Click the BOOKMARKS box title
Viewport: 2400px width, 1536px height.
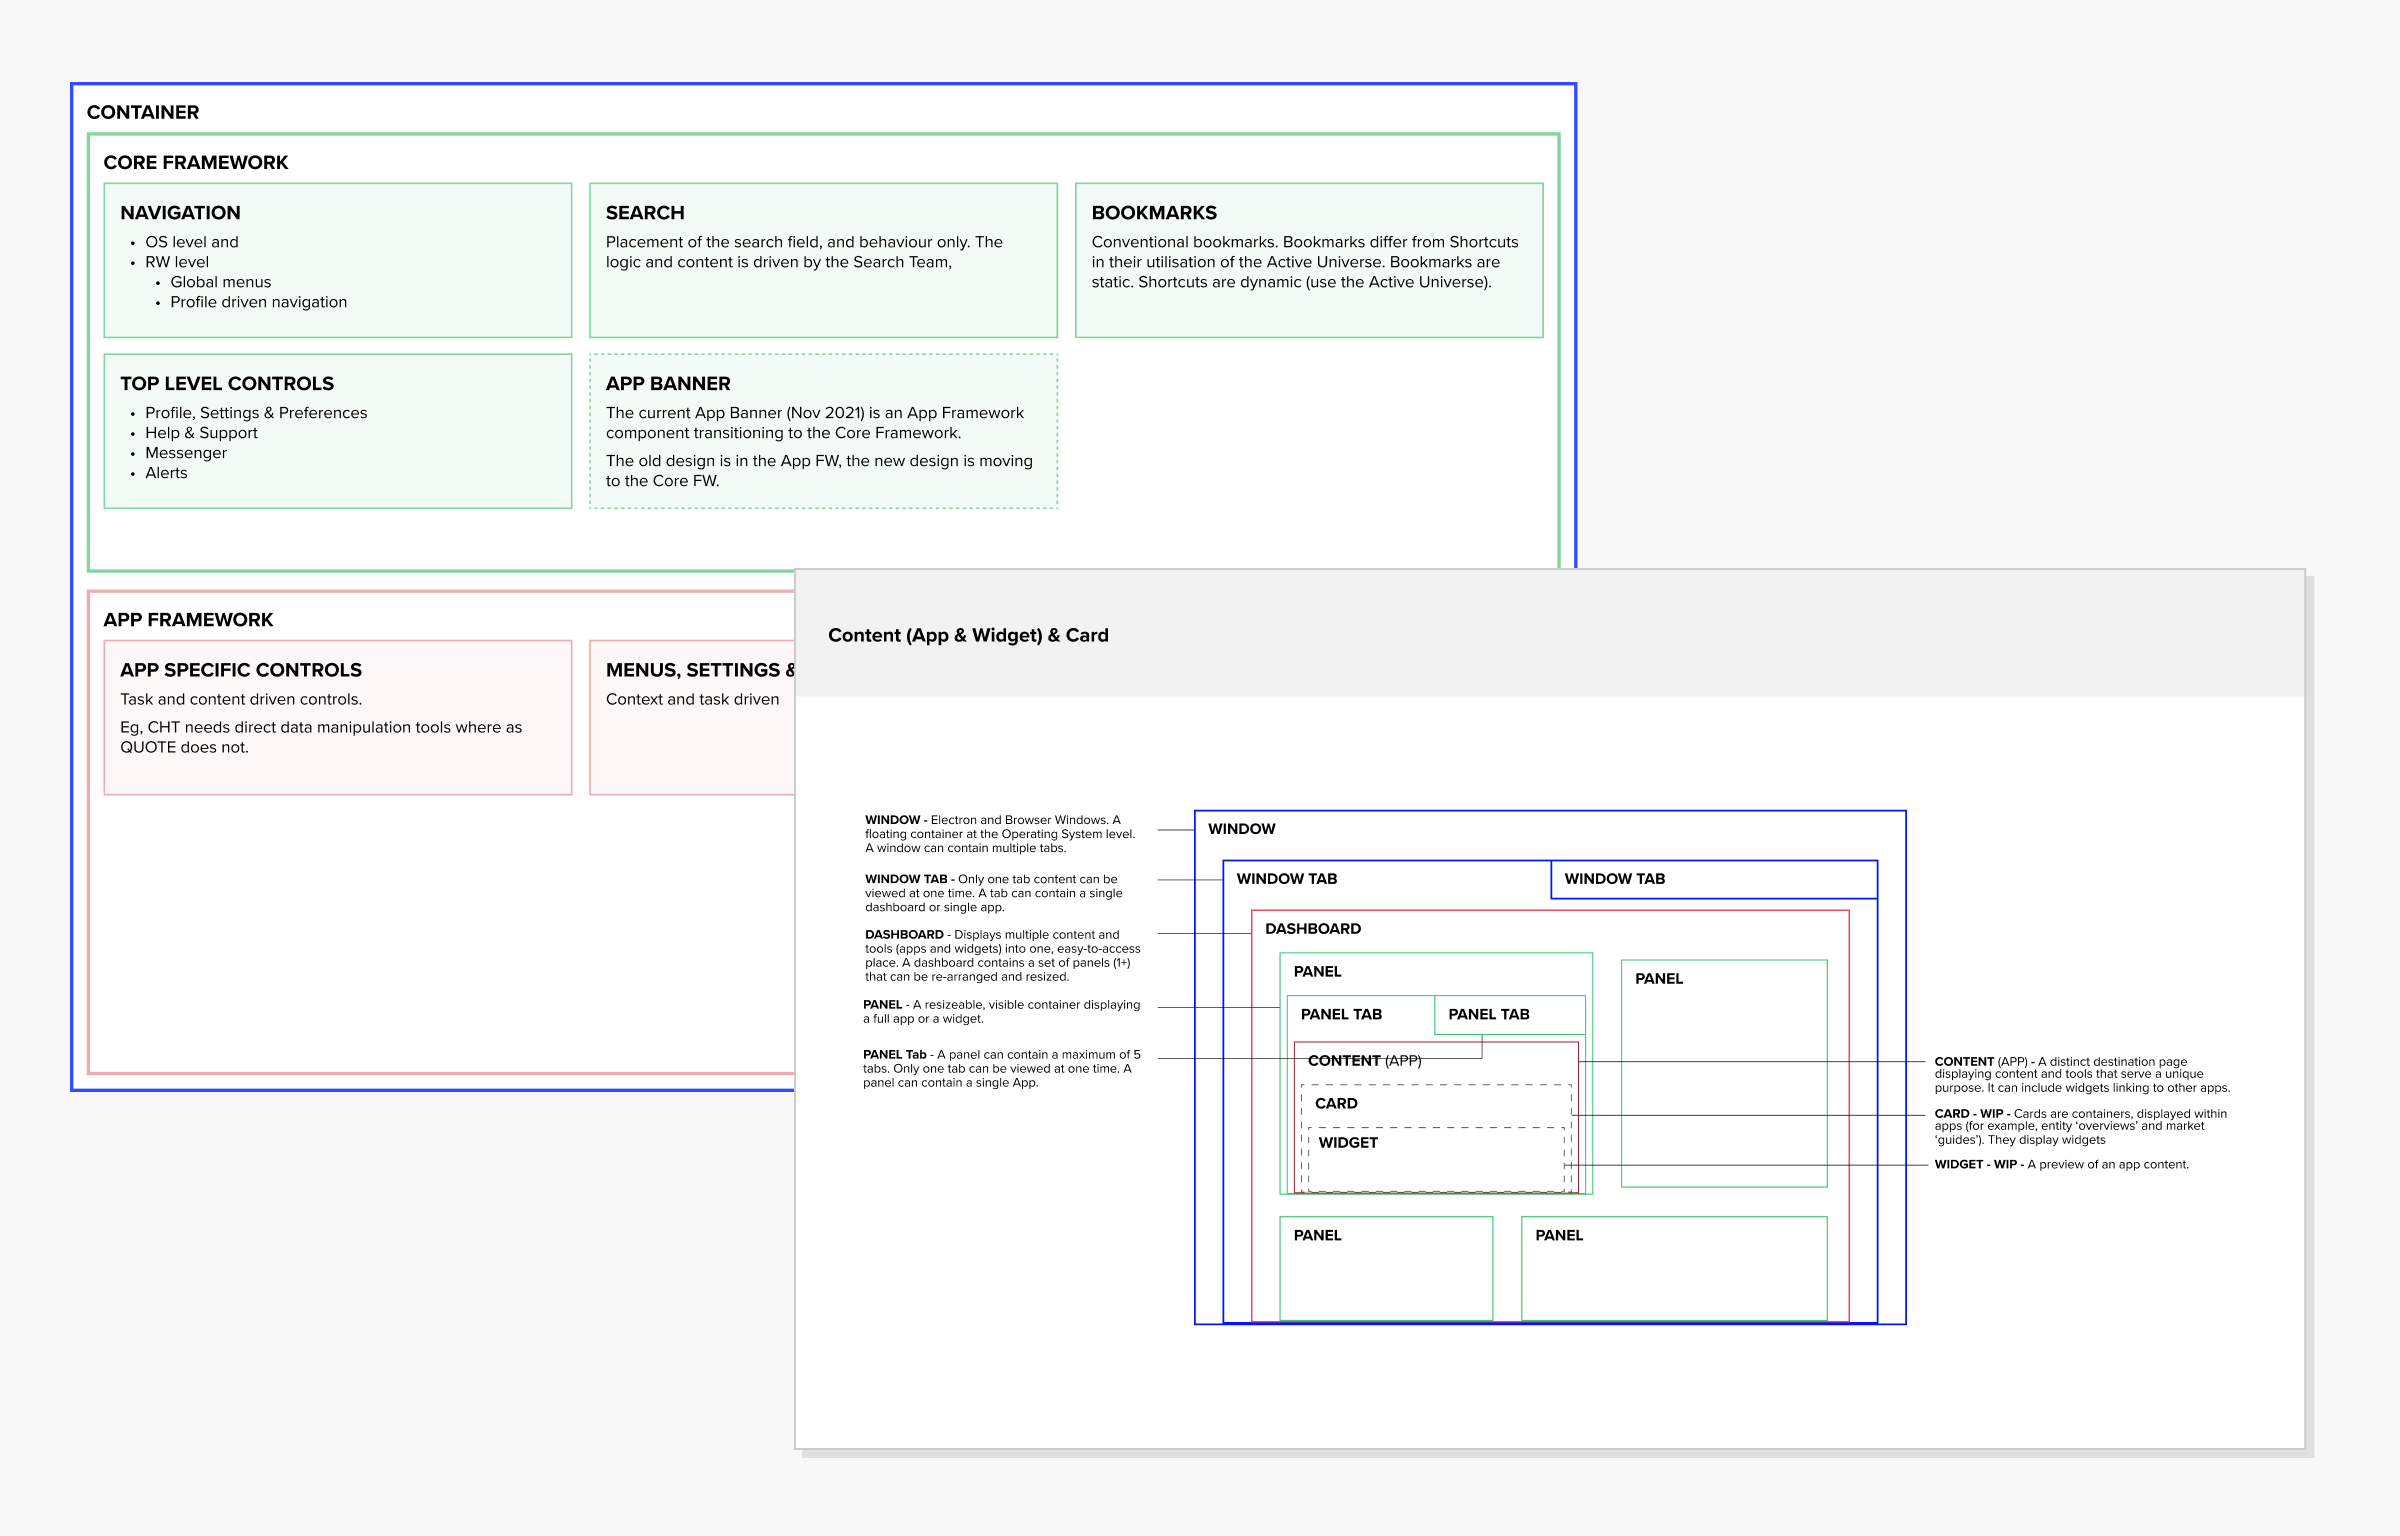pos(1154,212)
